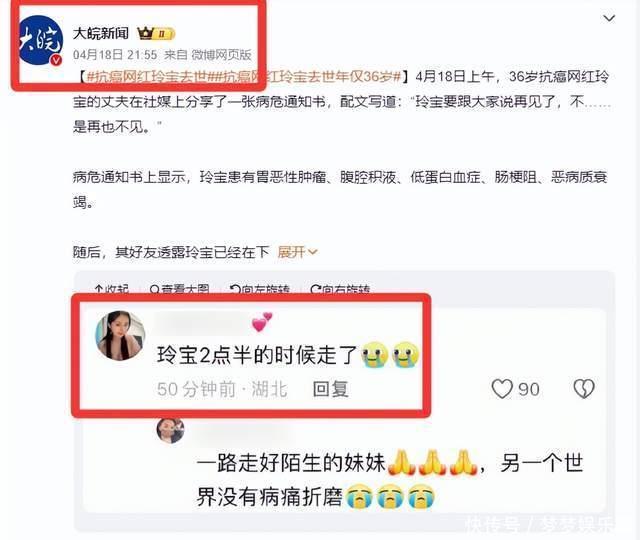The height and width of the screenshot is (540, 640).
Task: Open hashtag #抗癌网红玲宝去世#
Action: click(x=147, y=76)
